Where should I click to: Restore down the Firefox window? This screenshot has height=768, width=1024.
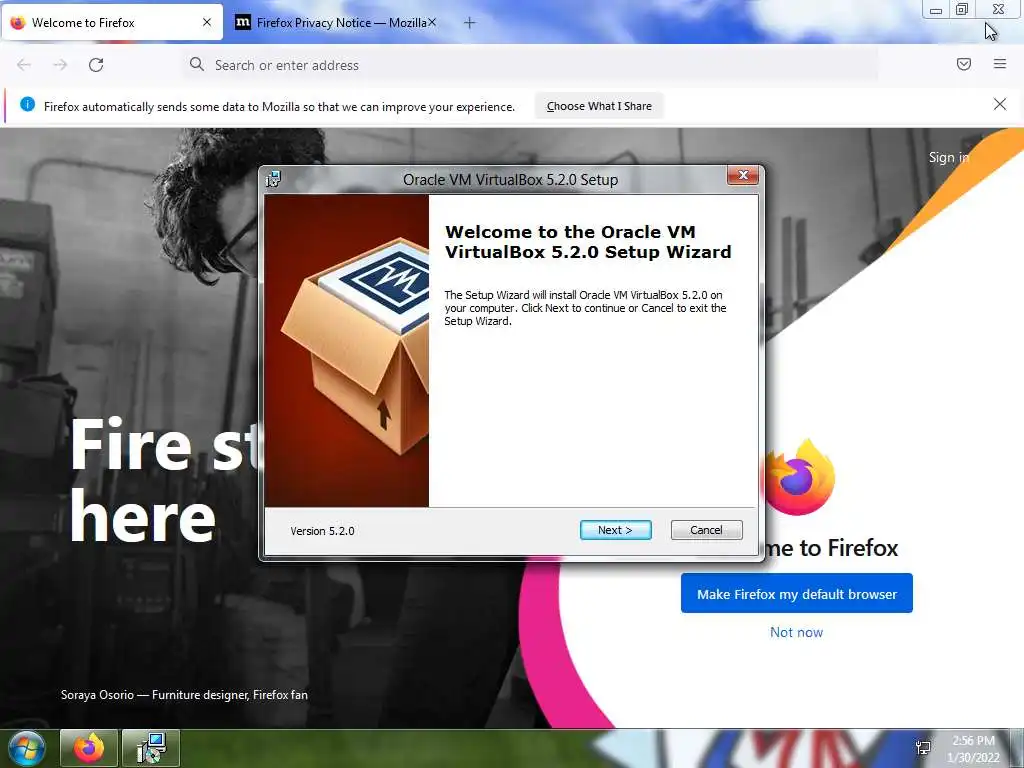pos(962,10)
